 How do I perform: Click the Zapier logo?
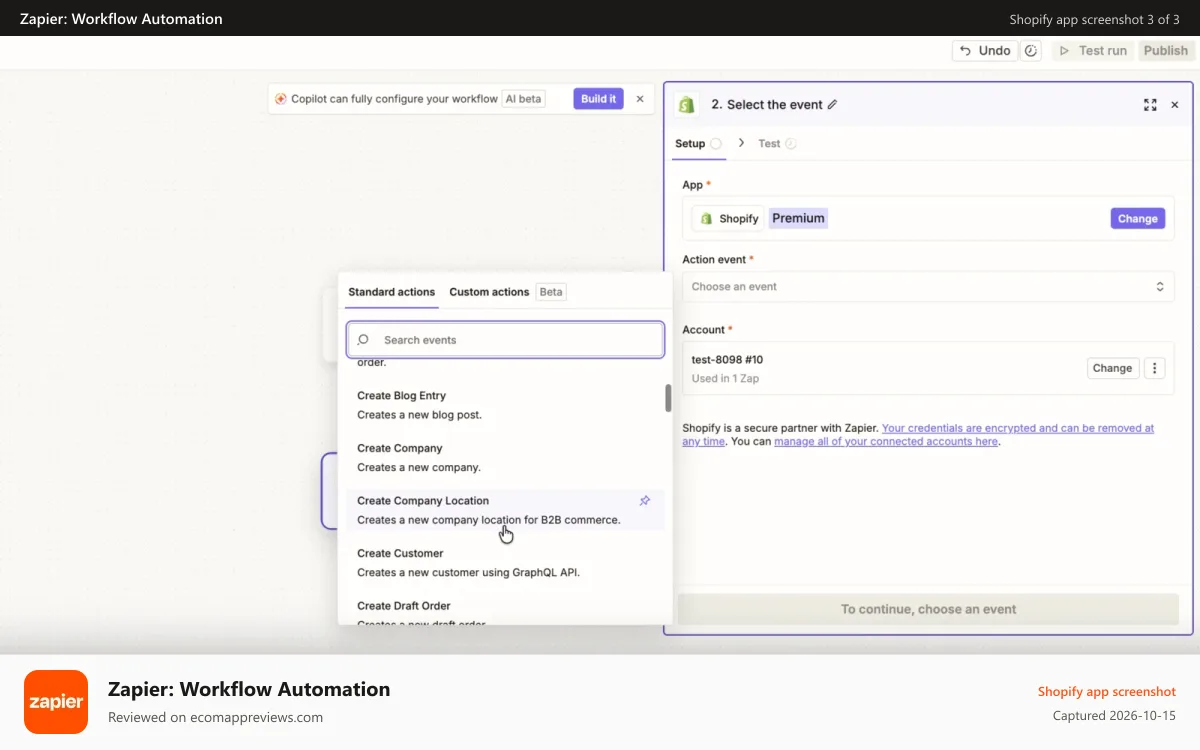tap(56, 702)
